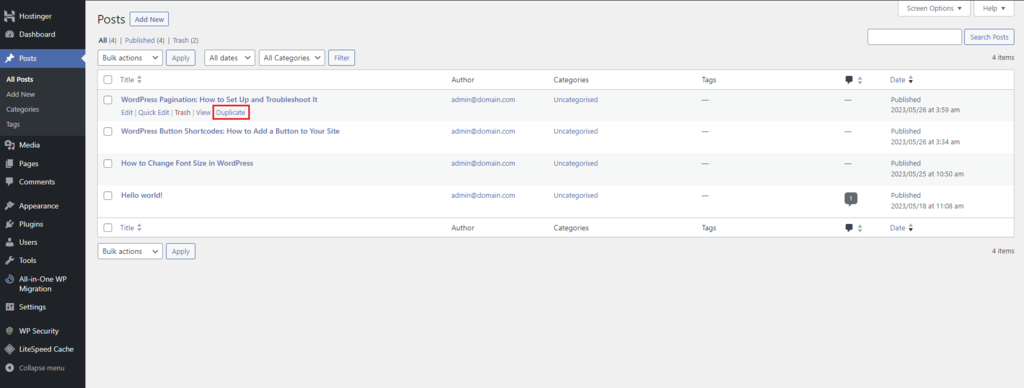The width and height of the screenshot is (1024, 388).
Task: Click the Add New button beside Posts heading
Action: tap(150, 20)
